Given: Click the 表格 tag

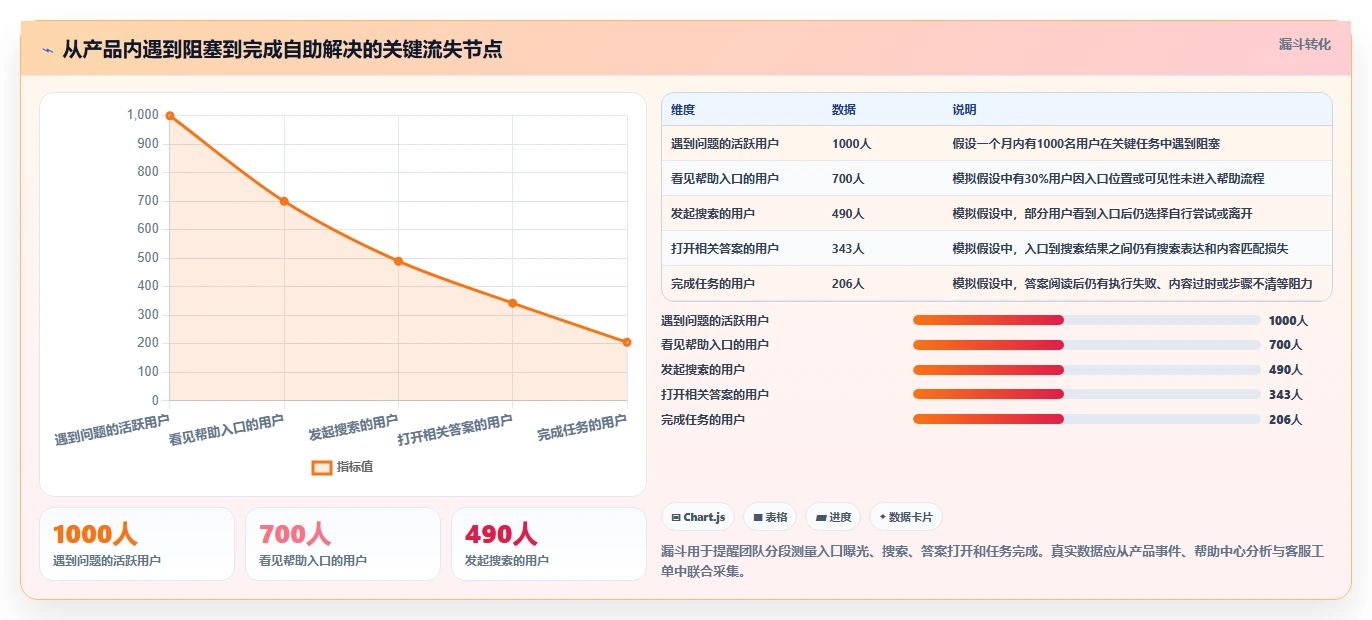Looking at the screenshot, I should 769,517.
